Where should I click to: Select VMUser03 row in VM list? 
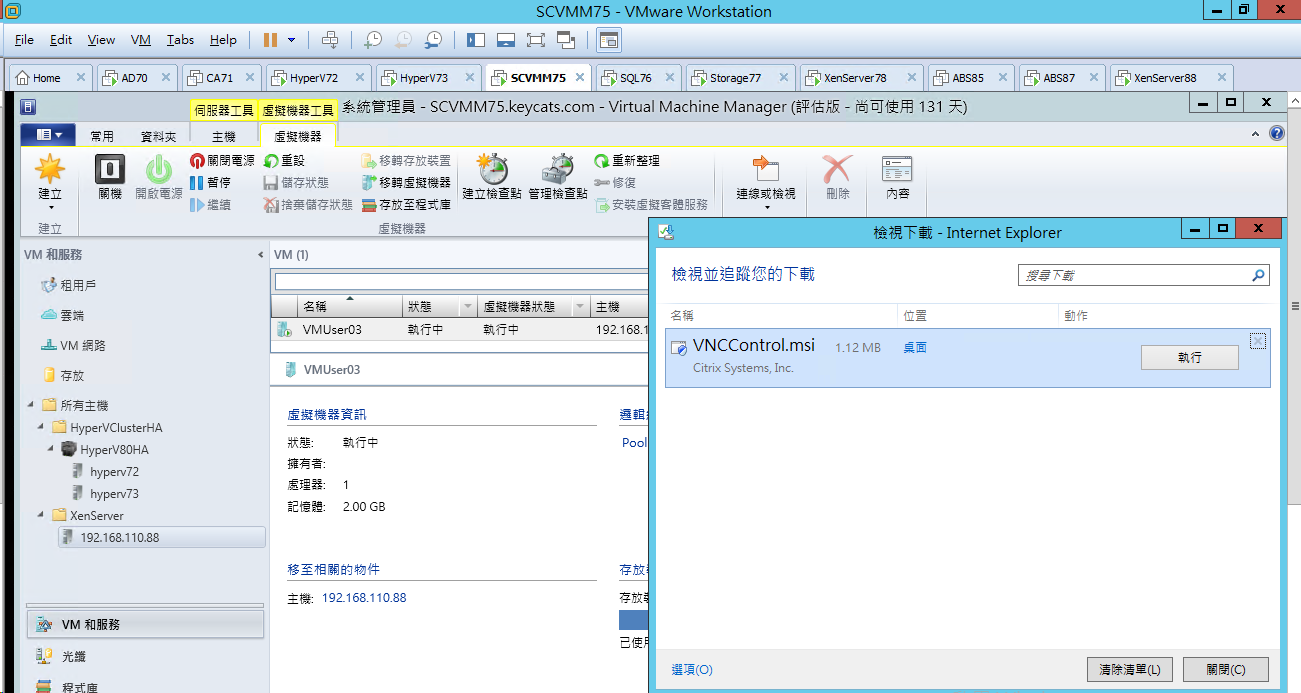coord(459,329)
